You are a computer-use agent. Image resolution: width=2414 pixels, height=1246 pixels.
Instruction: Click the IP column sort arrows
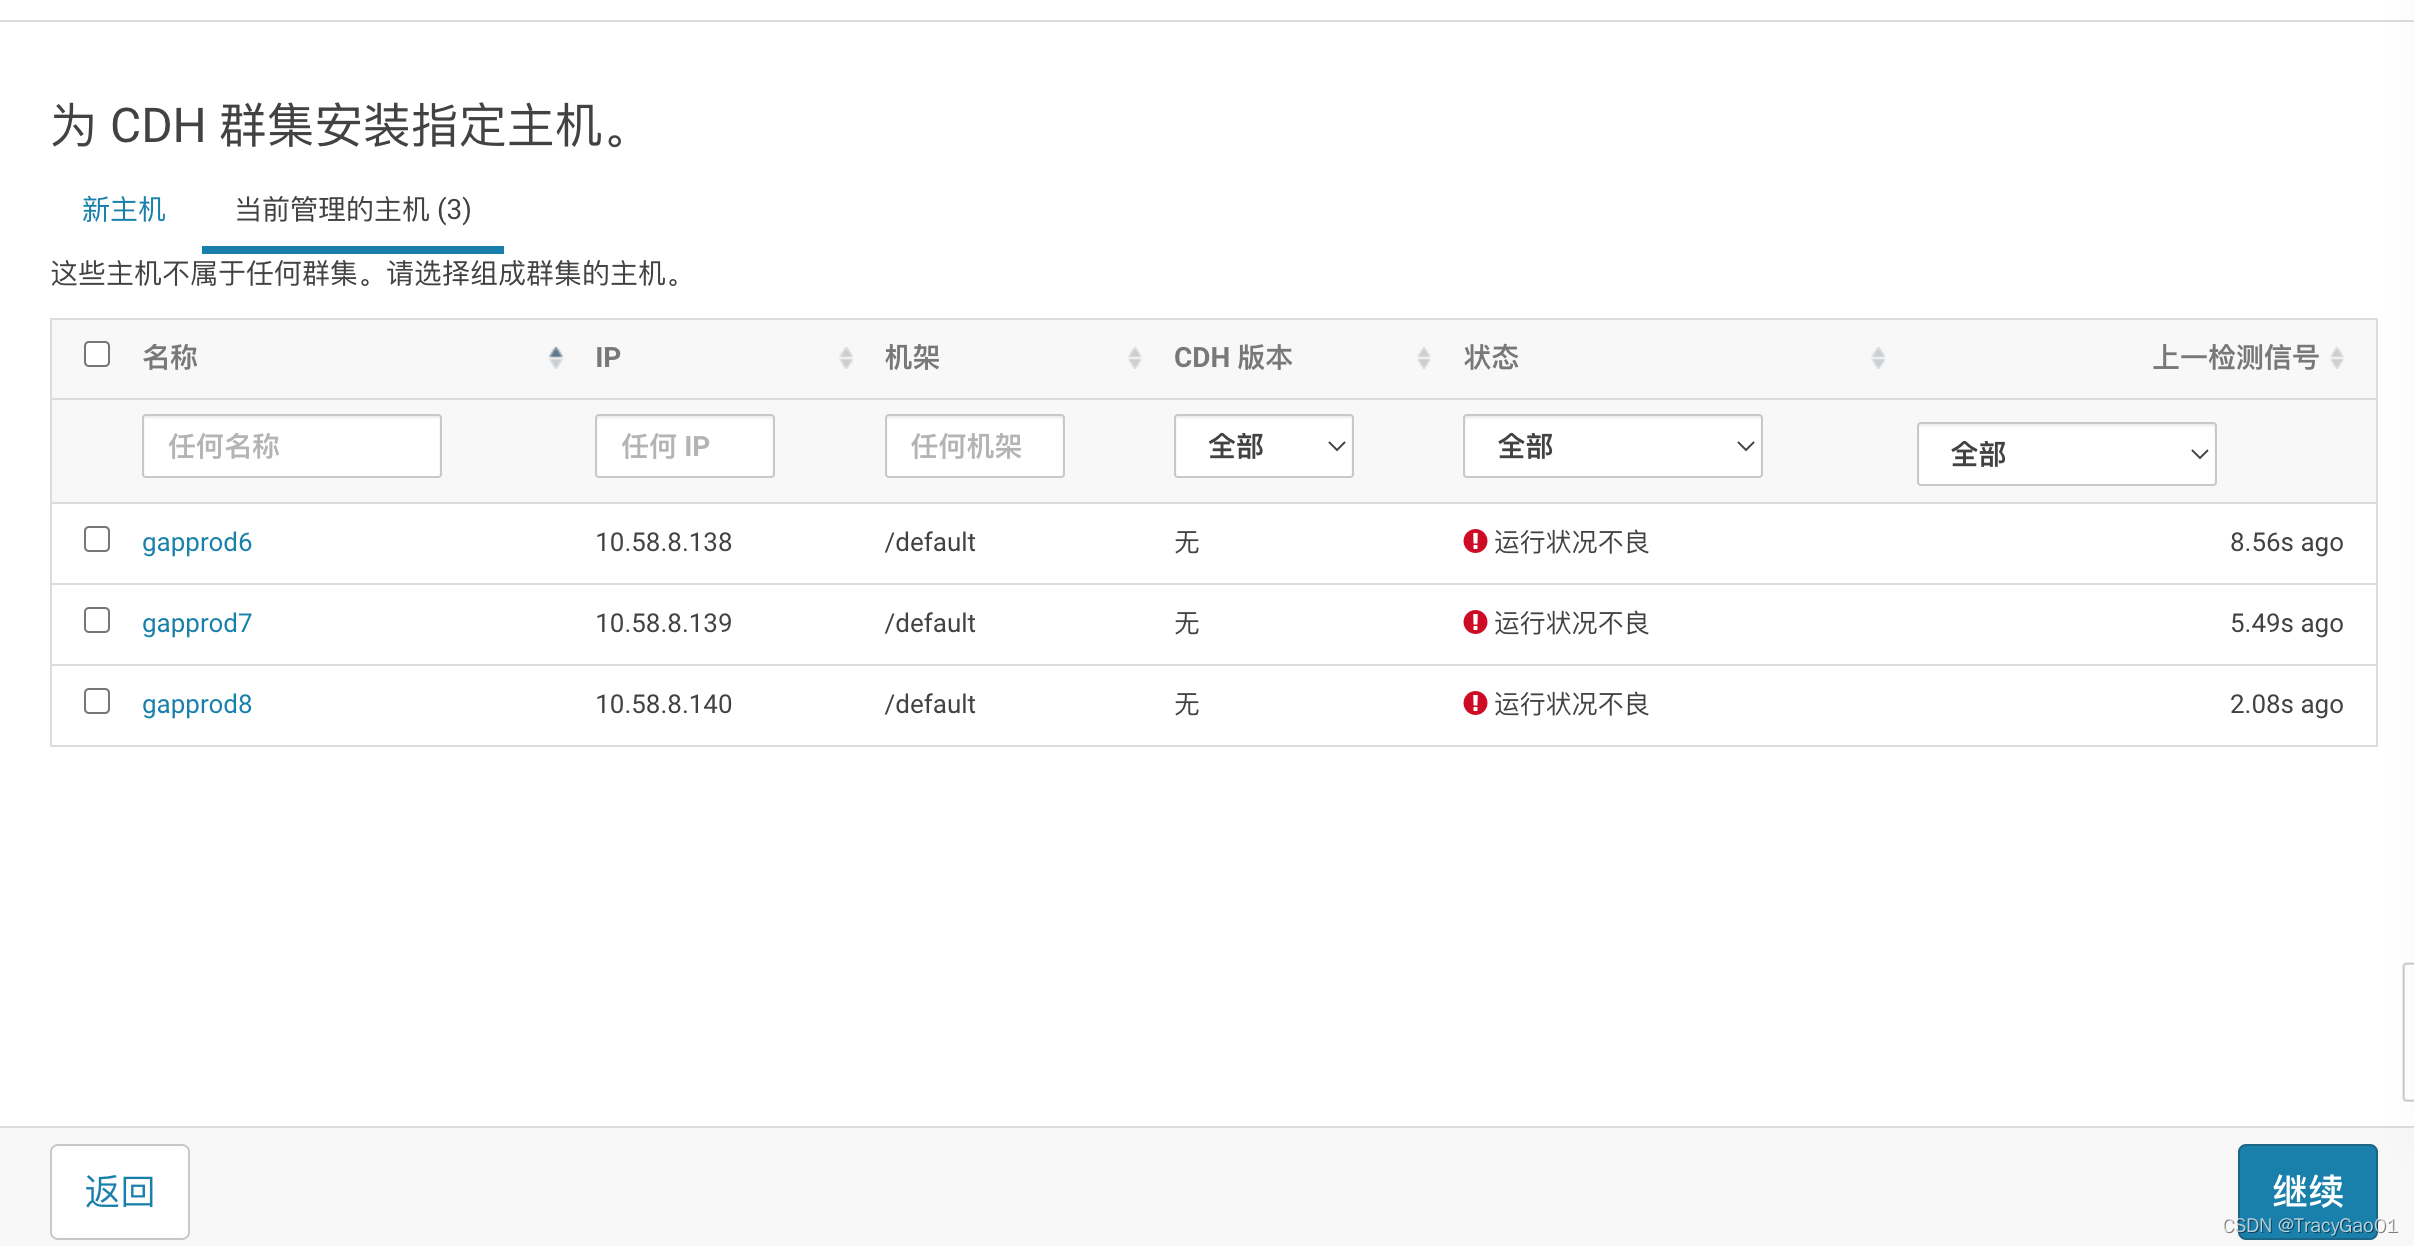point(846,357)
